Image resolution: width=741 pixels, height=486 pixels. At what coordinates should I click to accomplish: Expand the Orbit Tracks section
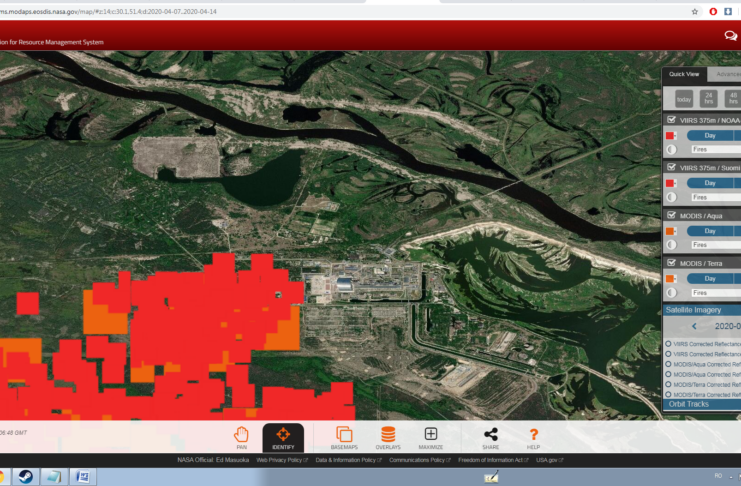(x=702, y=404)
